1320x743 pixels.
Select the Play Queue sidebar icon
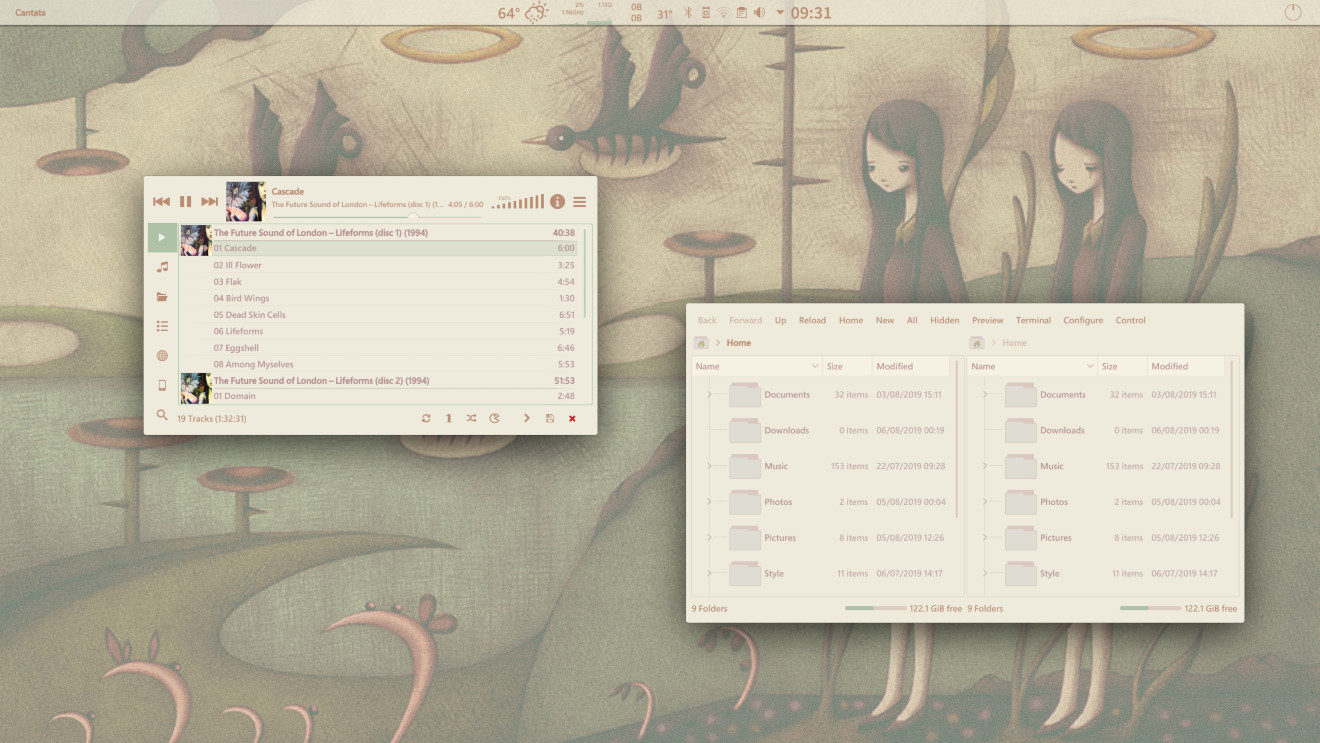pos(162,237)
